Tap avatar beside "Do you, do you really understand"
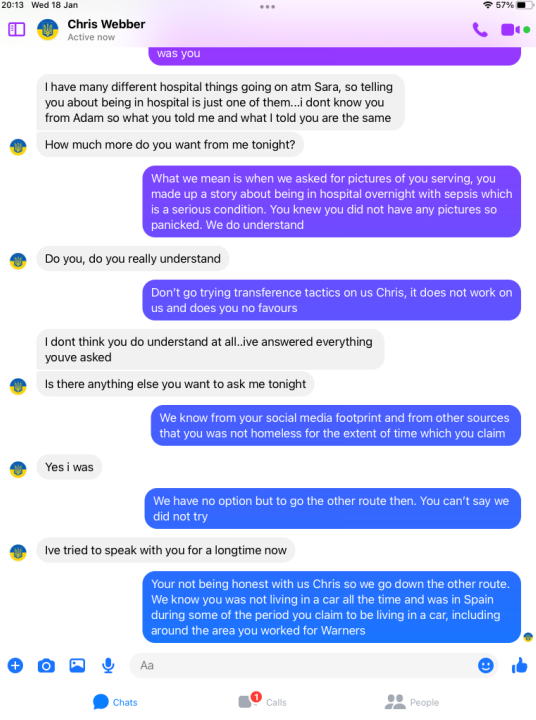536x720 pixels. (18, 261)
